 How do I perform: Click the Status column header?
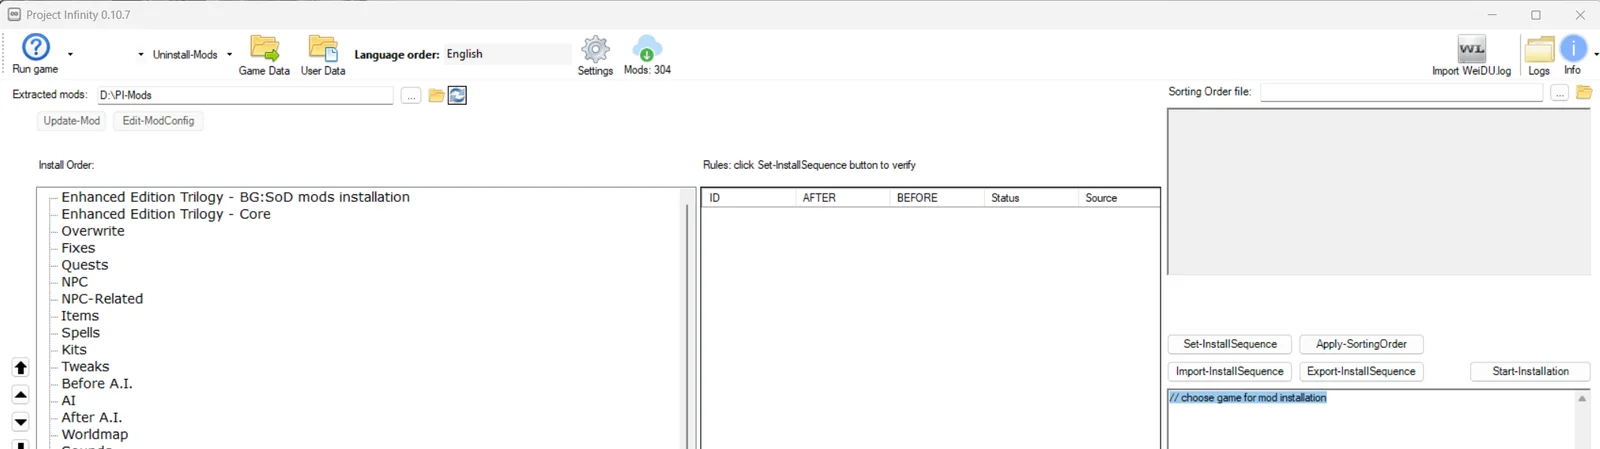tap(1030, 198)
